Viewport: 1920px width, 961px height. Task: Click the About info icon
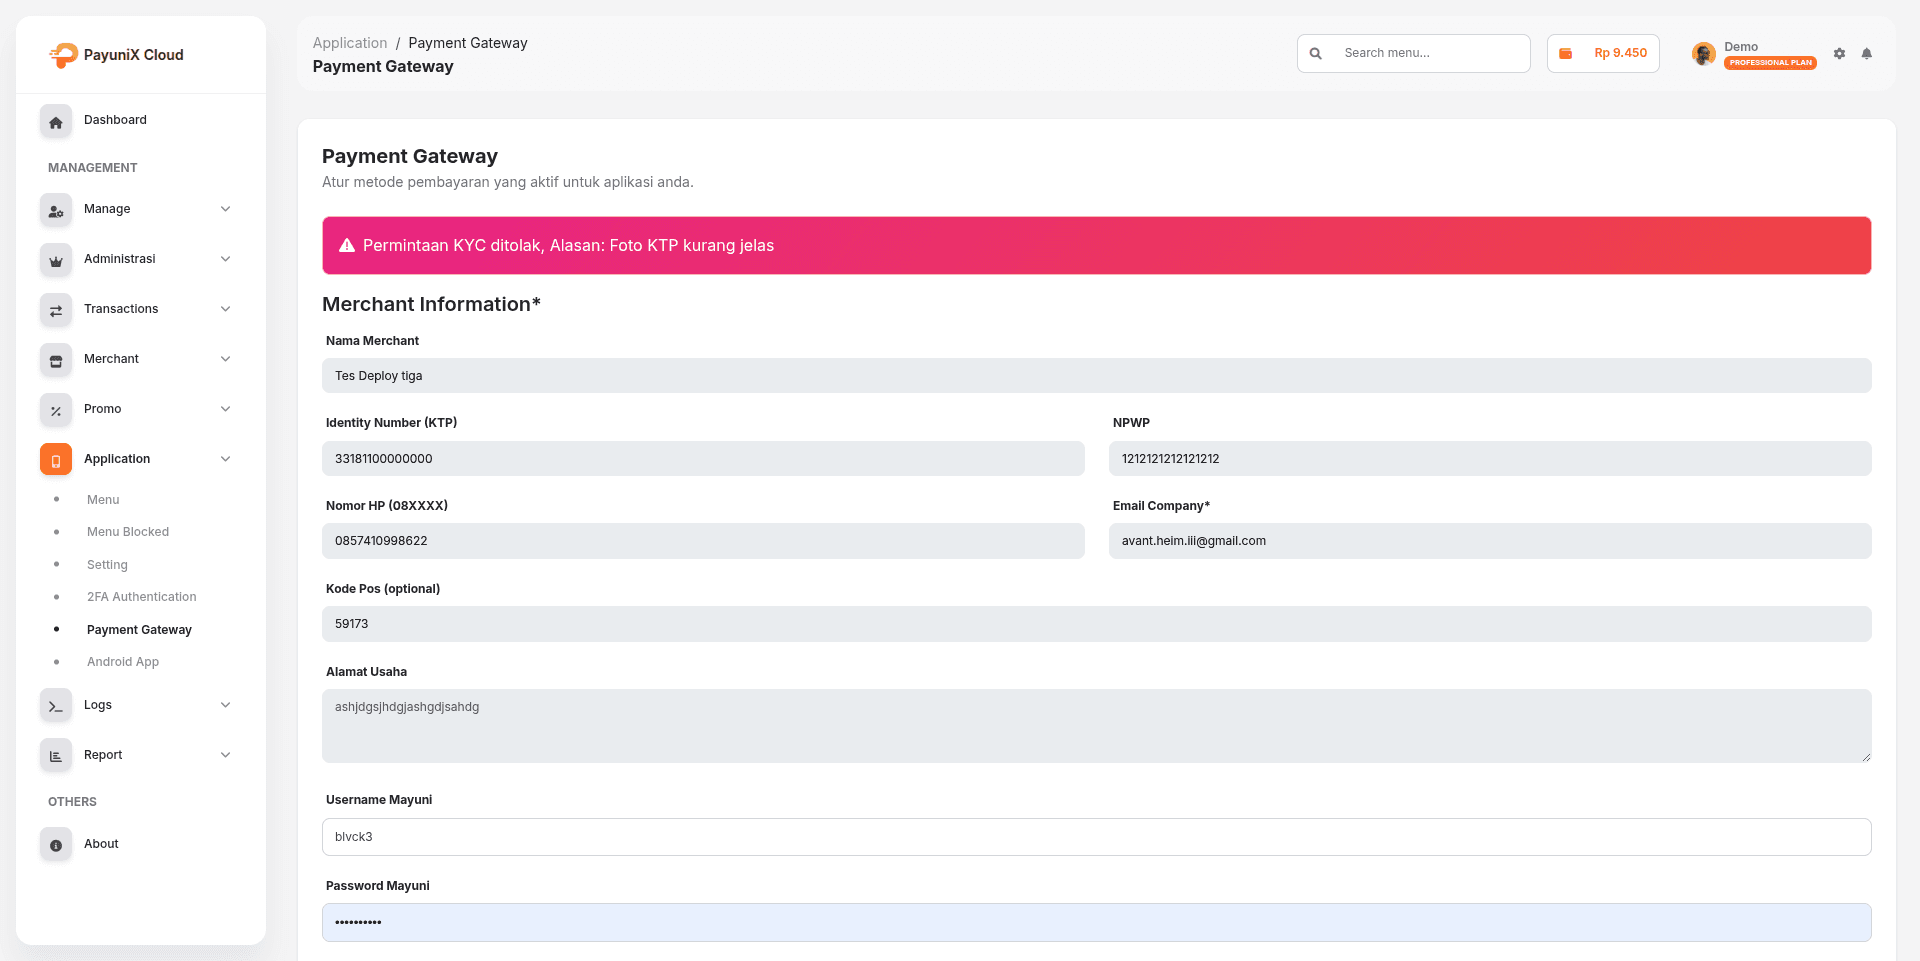click(56, 845)
